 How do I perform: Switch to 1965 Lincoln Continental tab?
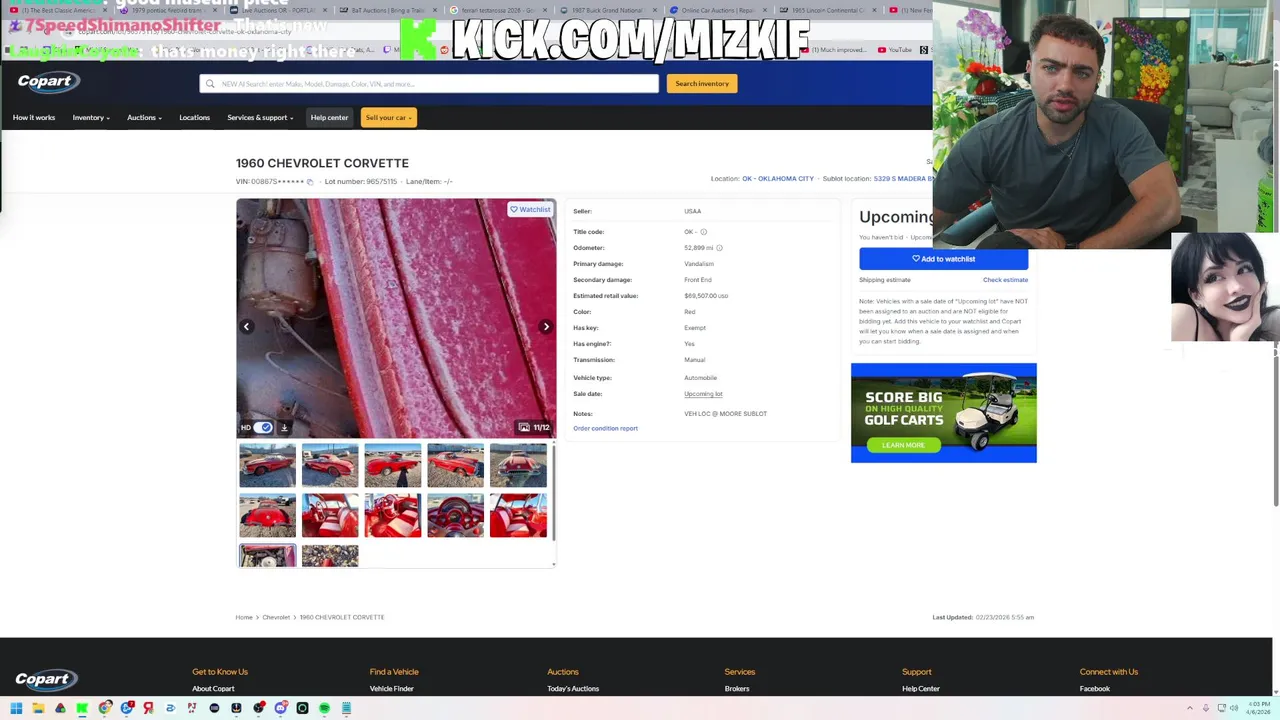825,10
